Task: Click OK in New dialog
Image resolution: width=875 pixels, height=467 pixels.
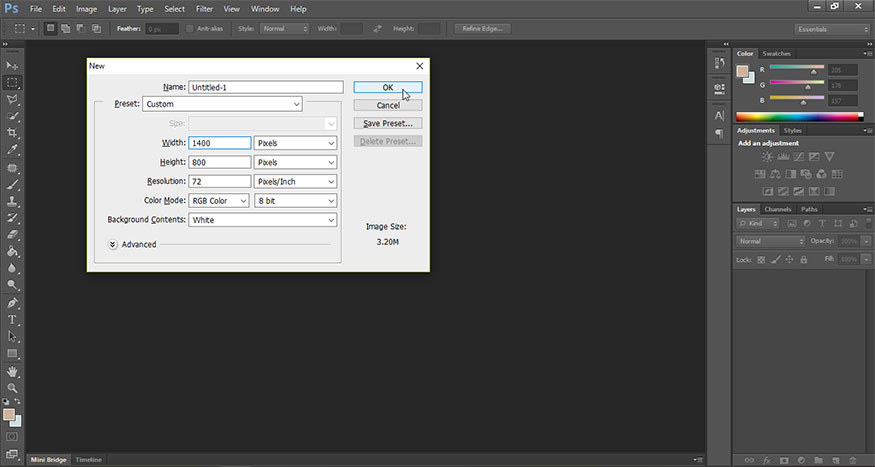Action: [388, 87]
